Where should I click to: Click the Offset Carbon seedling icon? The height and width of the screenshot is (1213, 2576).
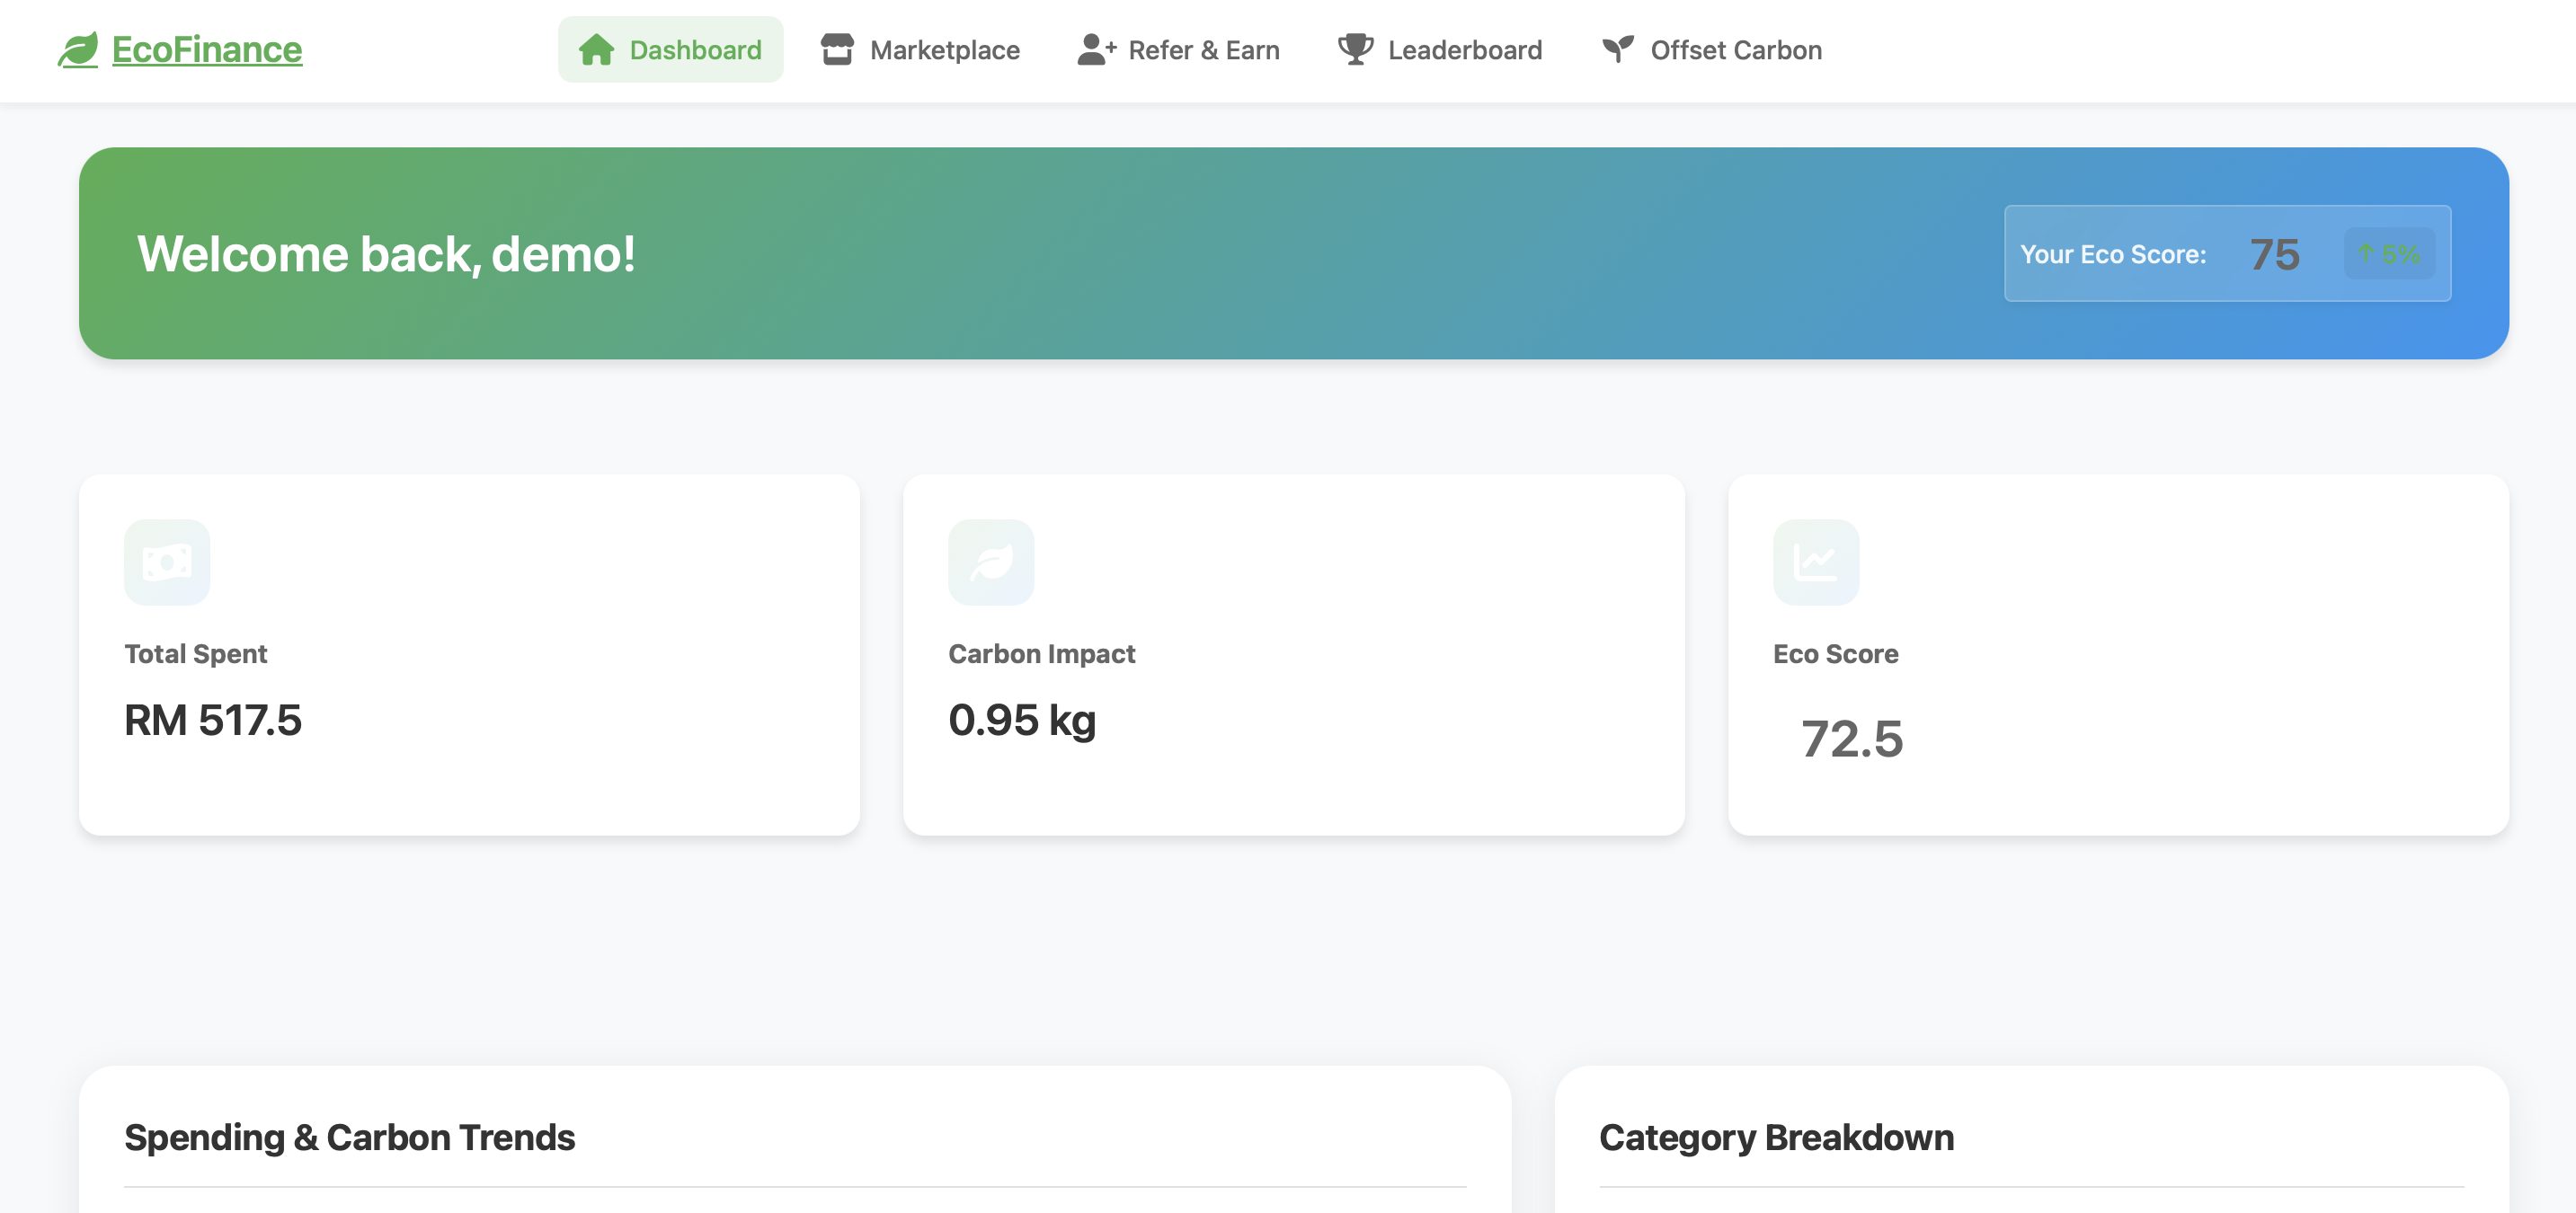(1618, 49)
